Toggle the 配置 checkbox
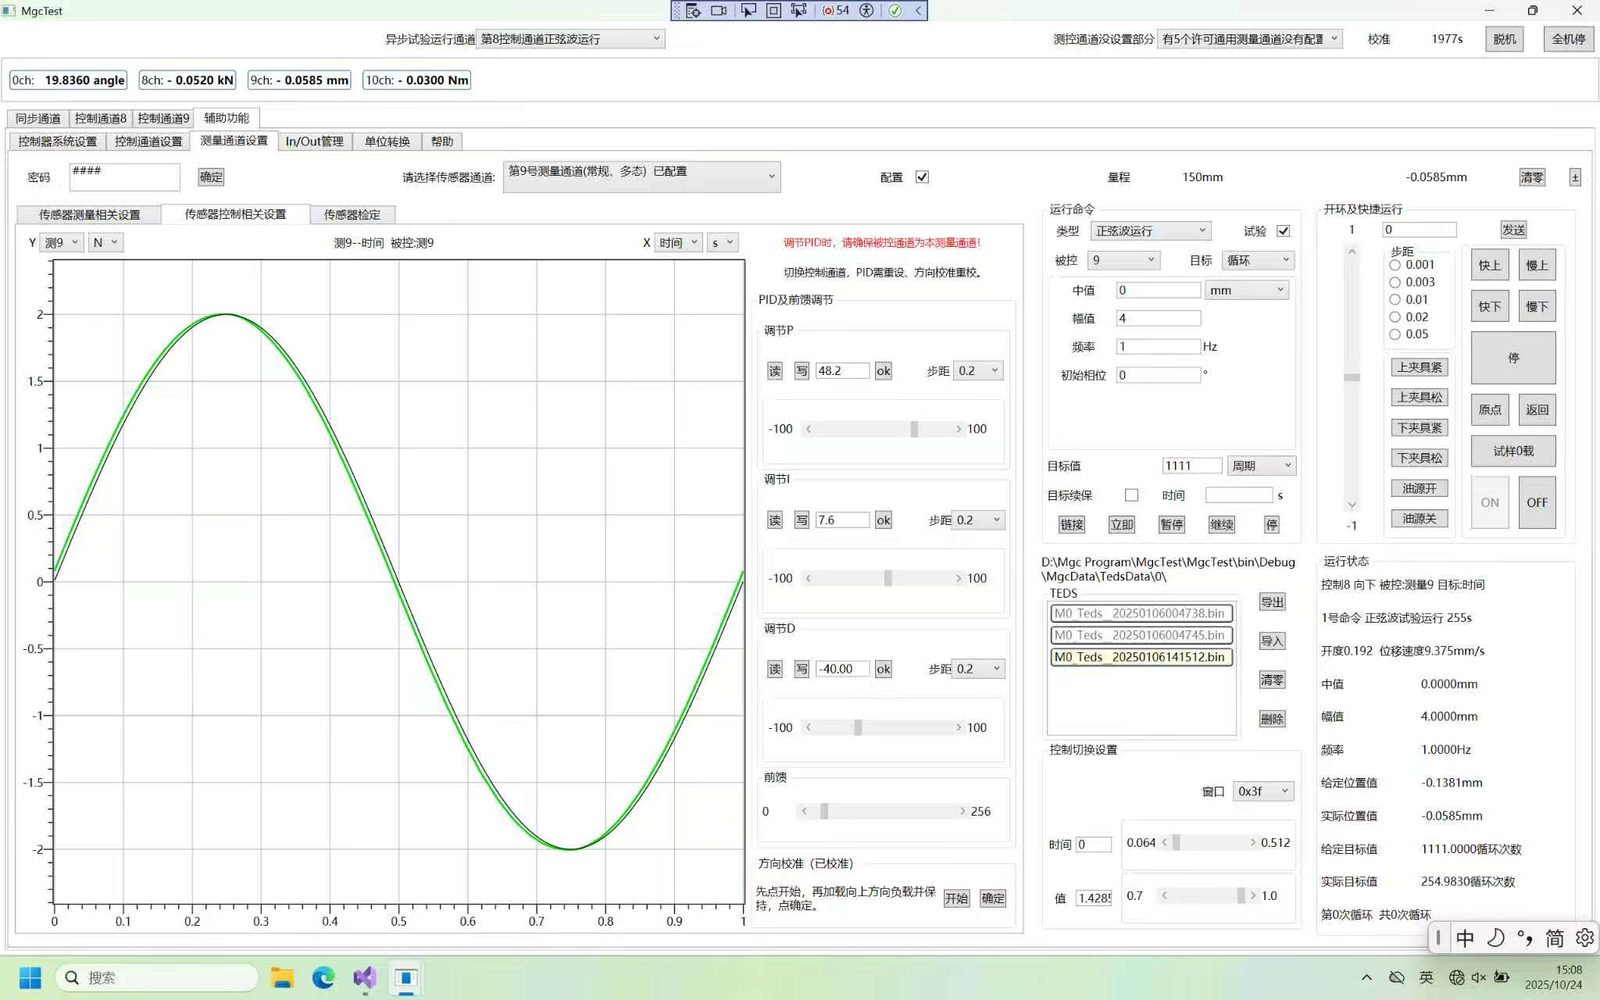Viewport: 1600px width, 1000px height. pyautogui.click(x=922, y=177)
